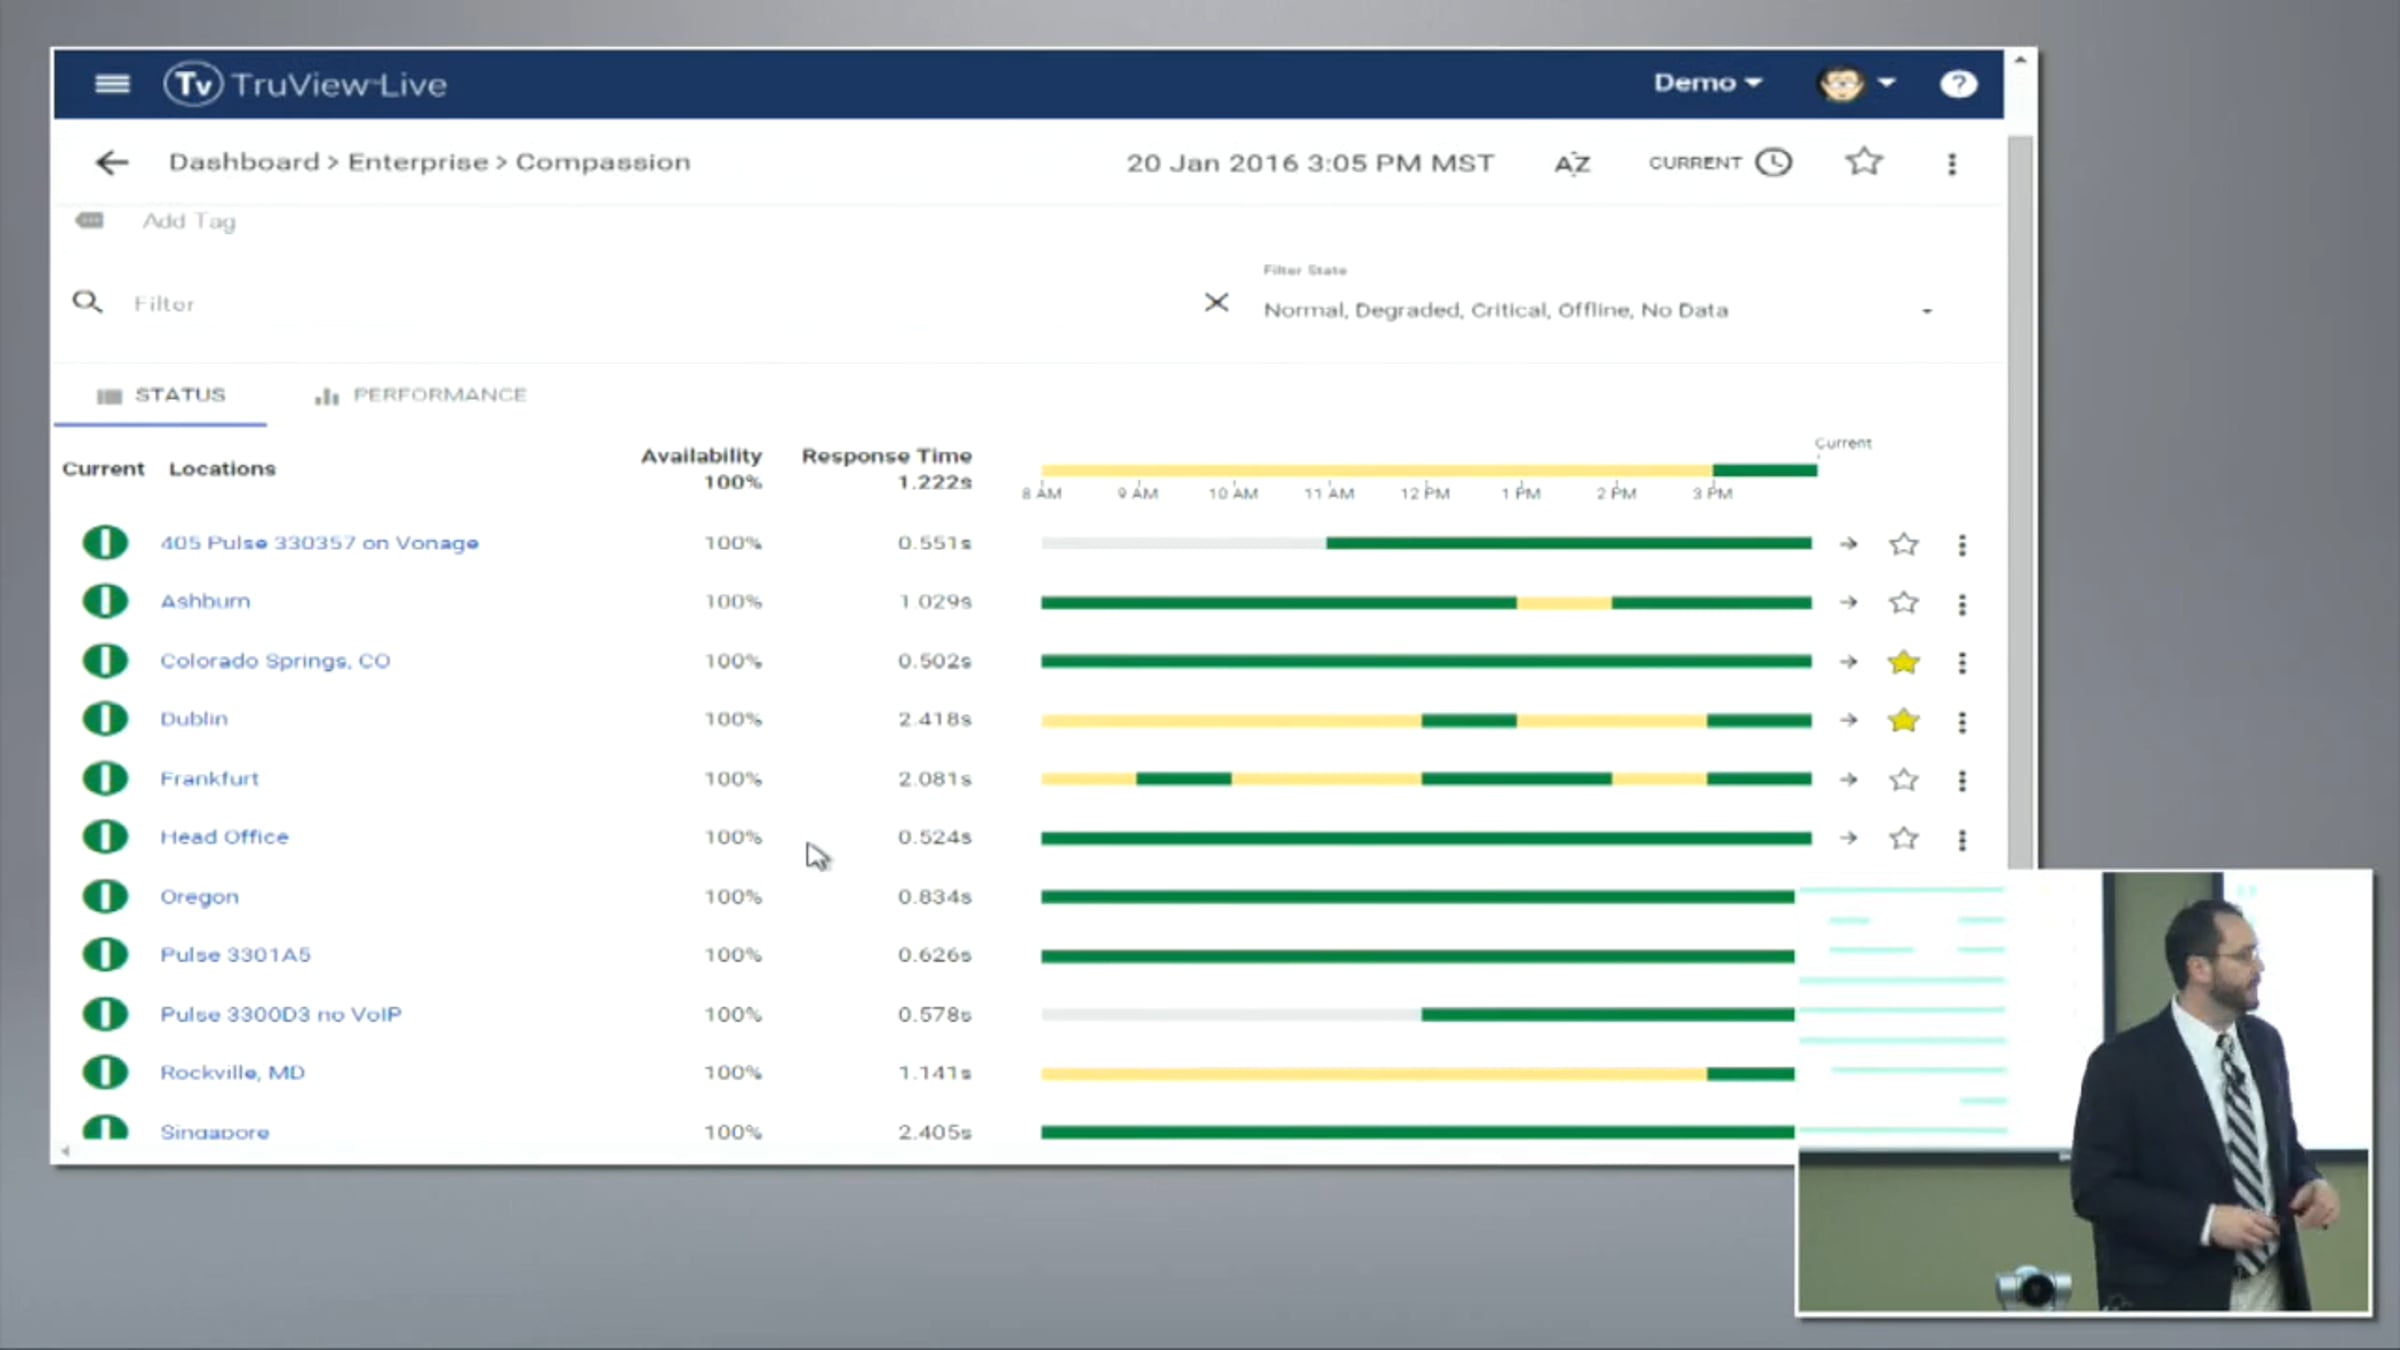Open the help question mark icon
The width and height of the screenshot is (2400, 1350).
pyautogui.click(x=1958, y=84)
